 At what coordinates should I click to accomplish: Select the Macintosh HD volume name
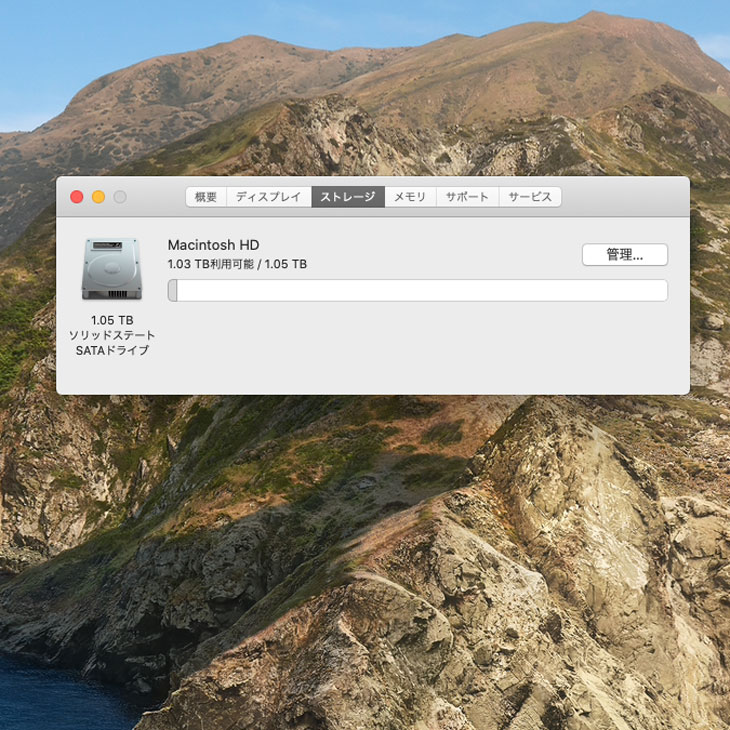pos(213,245)
